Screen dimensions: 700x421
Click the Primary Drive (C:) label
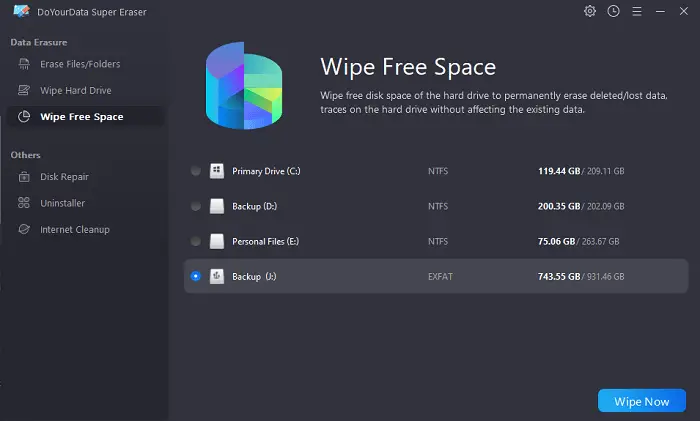(266, 171)
